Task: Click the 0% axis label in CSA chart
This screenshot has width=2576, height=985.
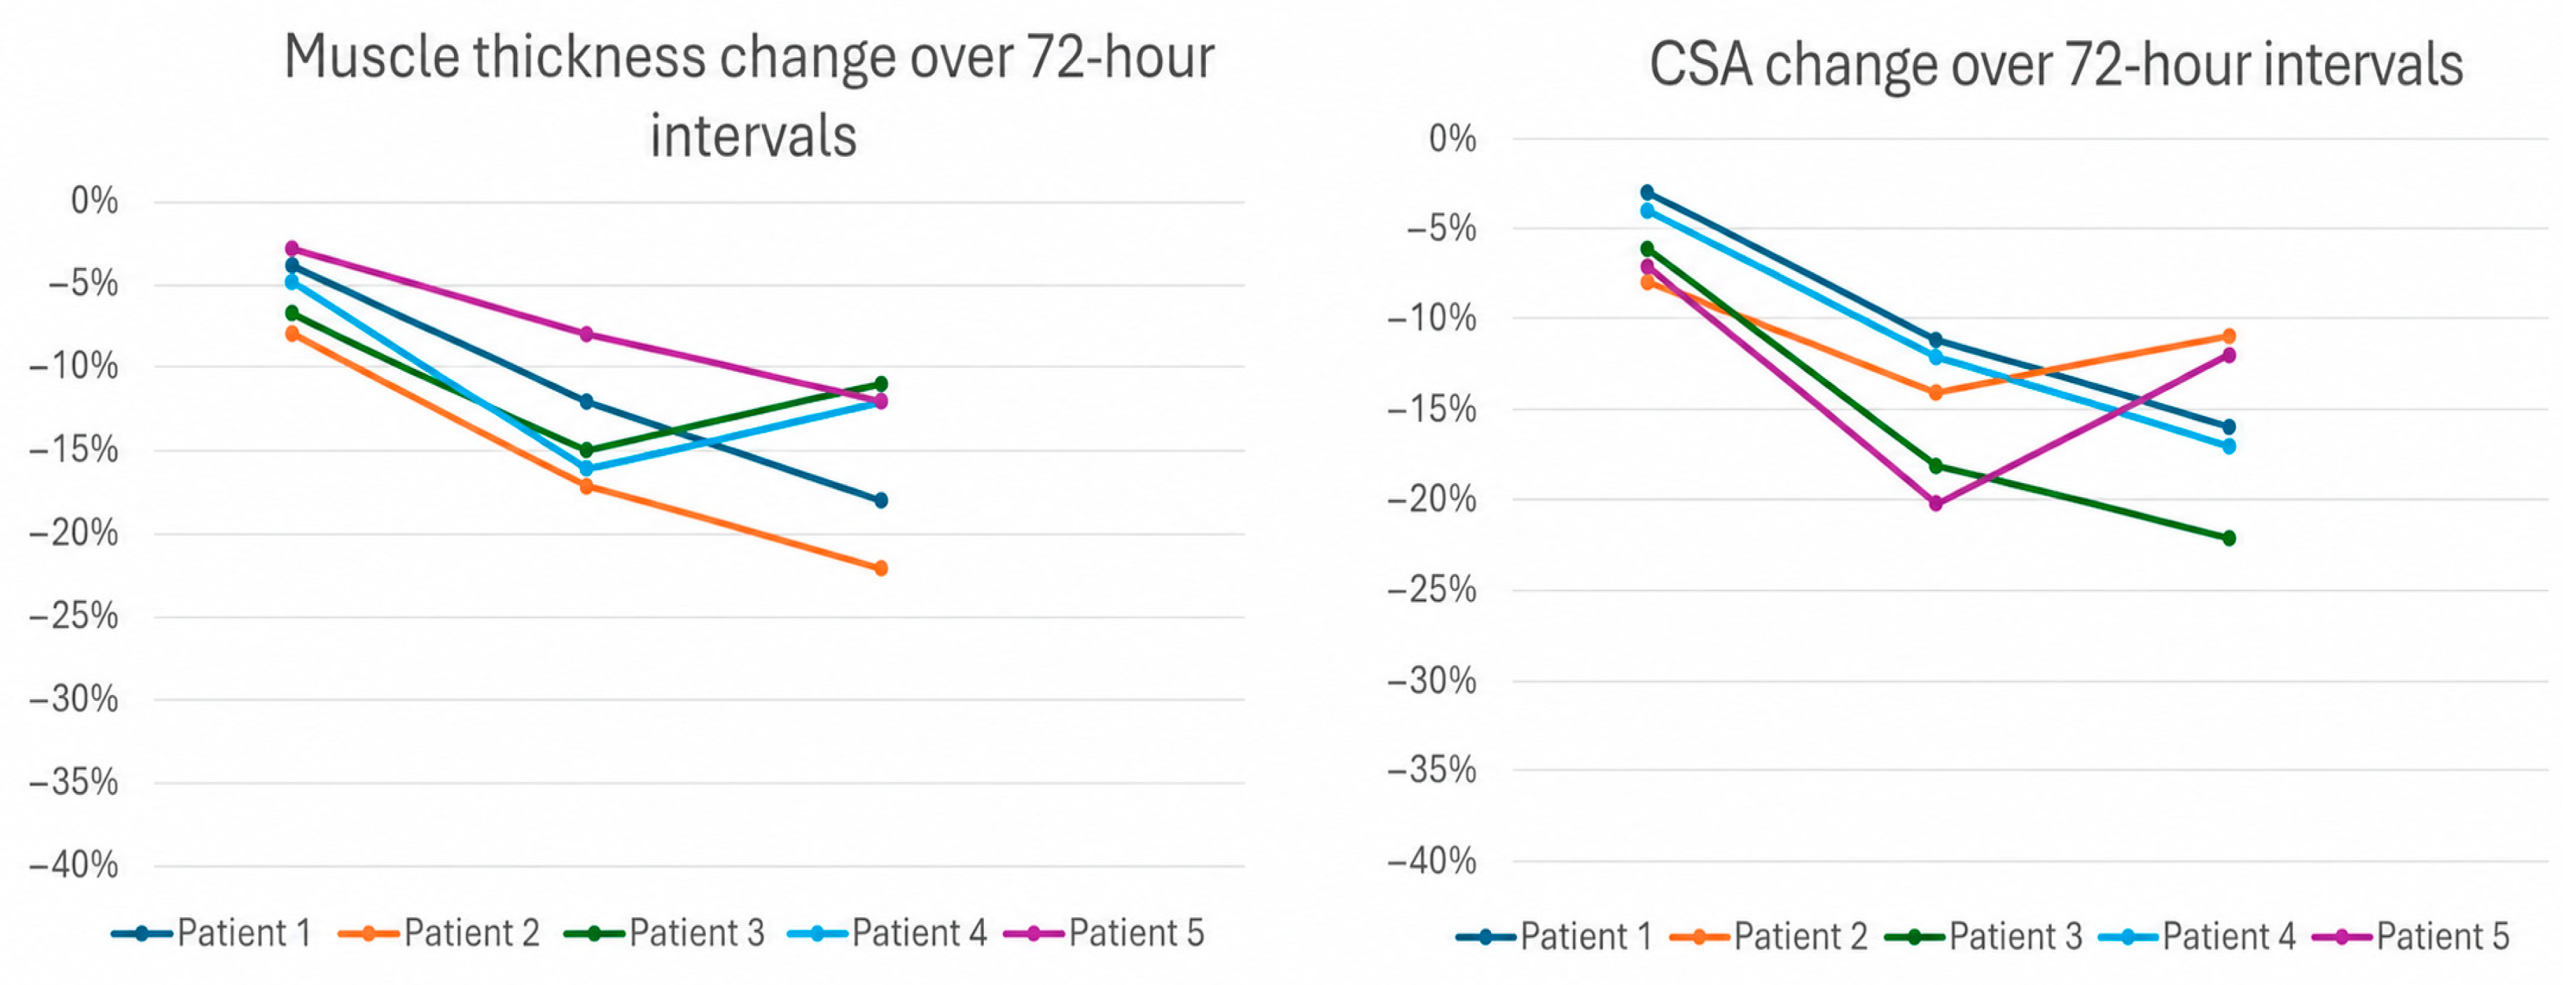Action: click(1452, 138)
